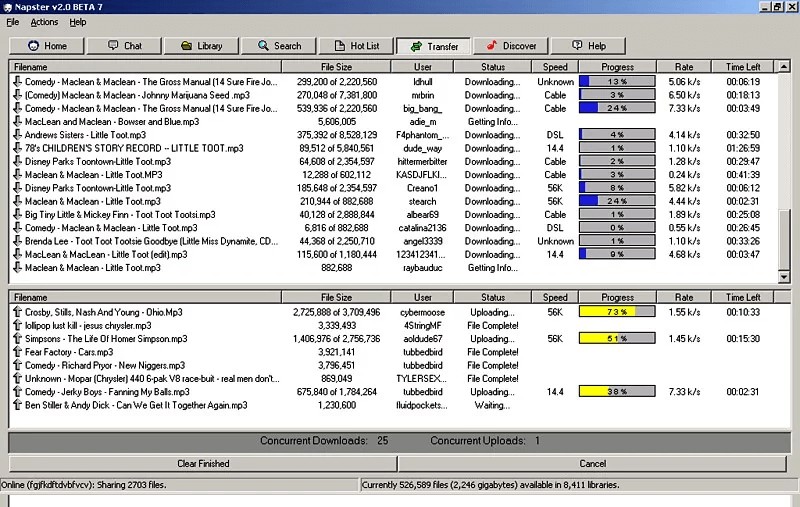Sort downloads by User column header
Image resolution: width=800 pixels, height=507 pixels.
click(422, 67)
